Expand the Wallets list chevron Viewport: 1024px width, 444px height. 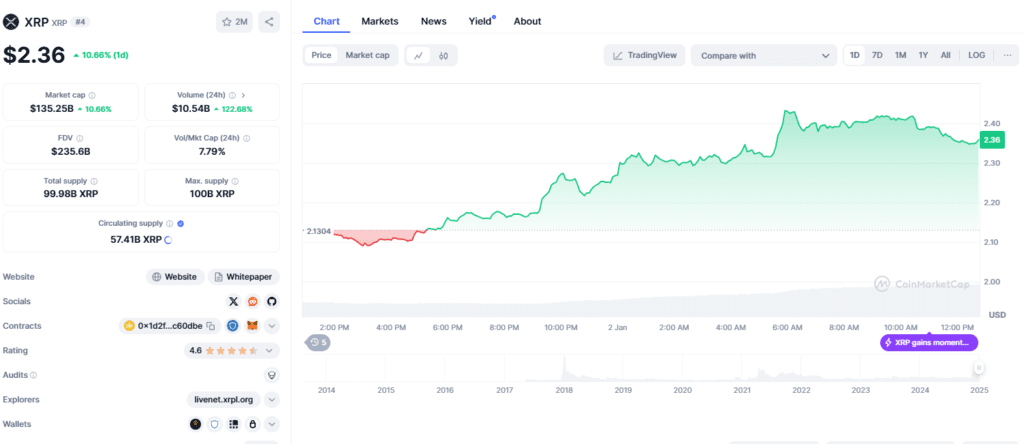point(272,424)
